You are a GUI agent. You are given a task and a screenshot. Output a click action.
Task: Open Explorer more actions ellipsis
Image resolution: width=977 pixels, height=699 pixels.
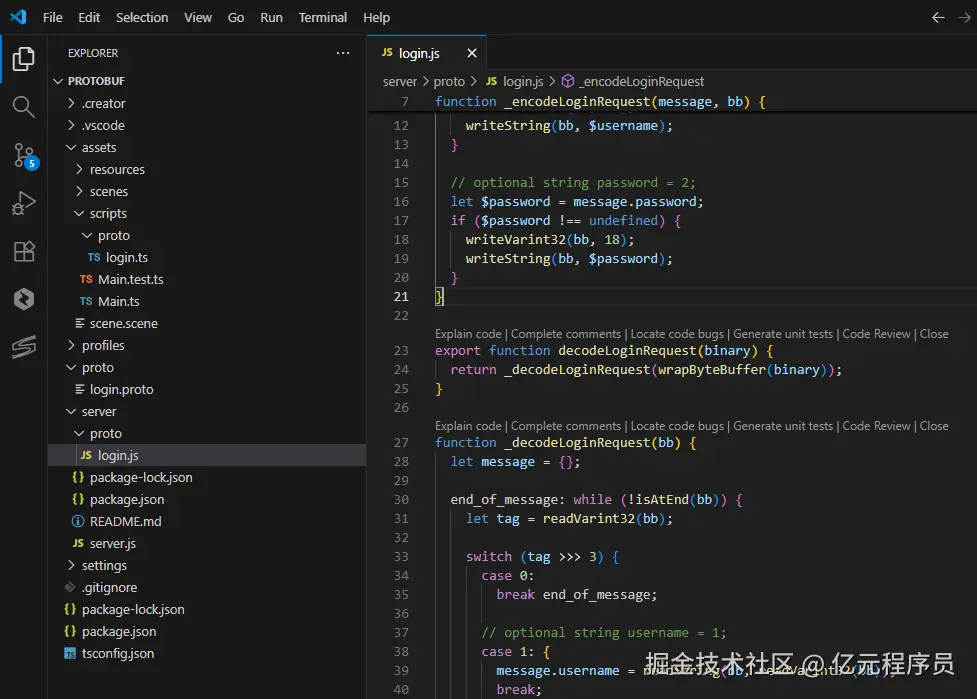(x=343, y=53)
